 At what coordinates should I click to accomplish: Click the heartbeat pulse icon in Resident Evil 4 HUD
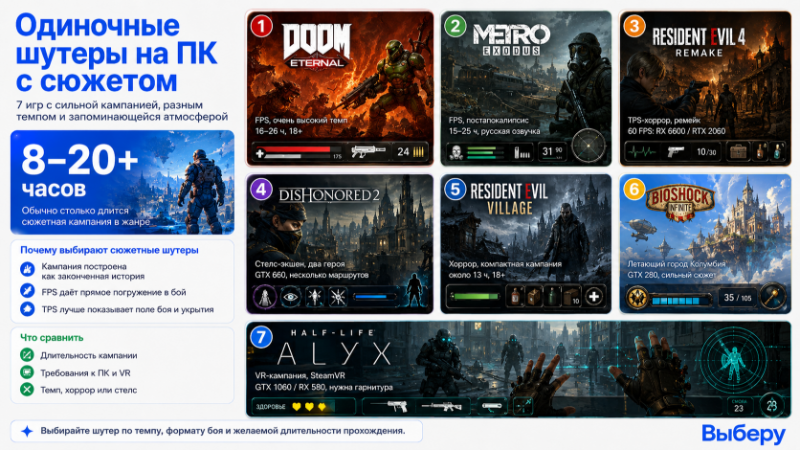point(641,152)
